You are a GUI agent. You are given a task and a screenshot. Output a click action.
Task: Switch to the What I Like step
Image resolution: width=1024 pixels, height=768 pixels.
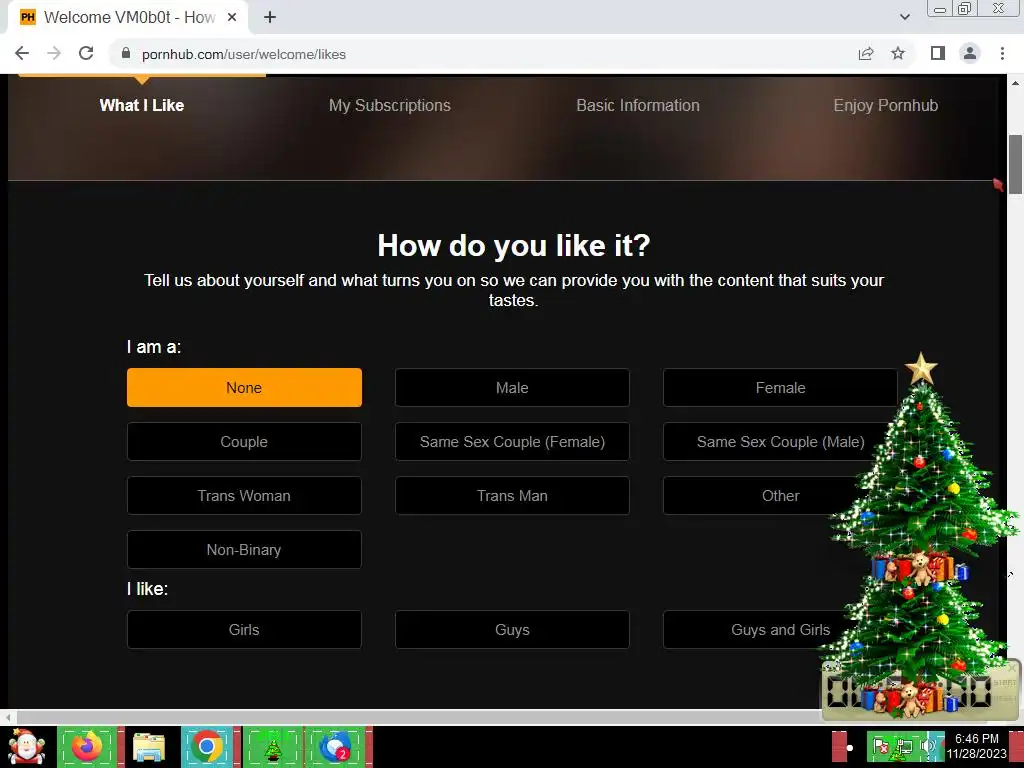[142, 105]
